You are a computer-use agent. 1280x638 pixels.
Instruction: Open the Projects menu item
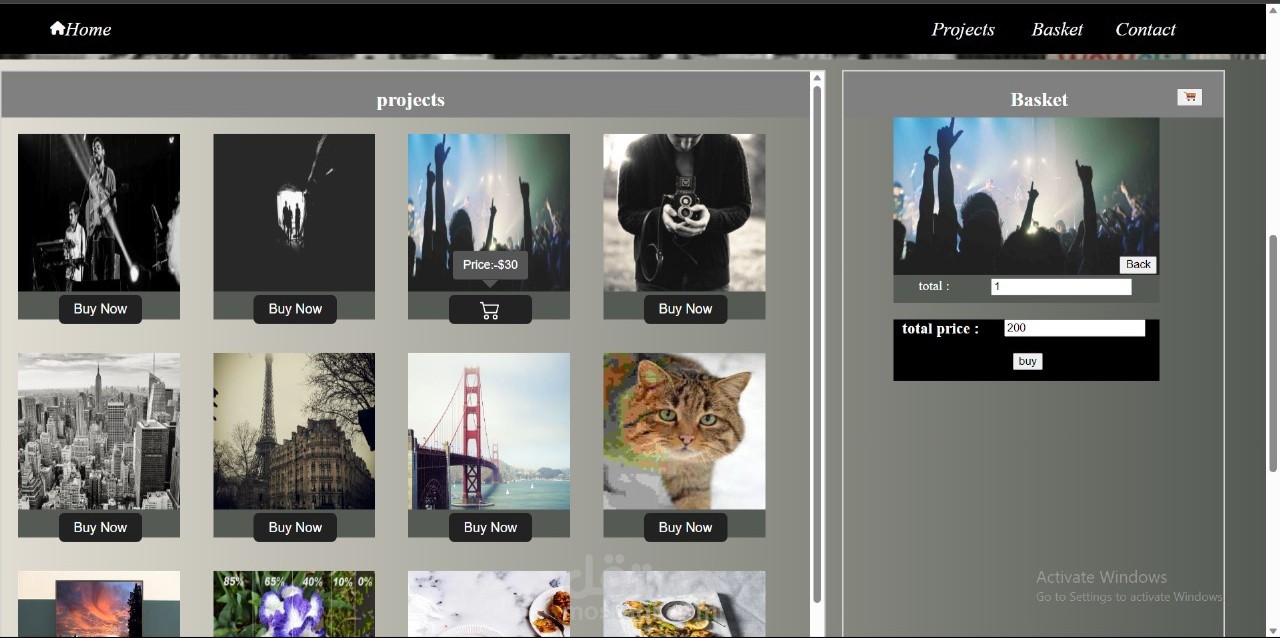963,29
